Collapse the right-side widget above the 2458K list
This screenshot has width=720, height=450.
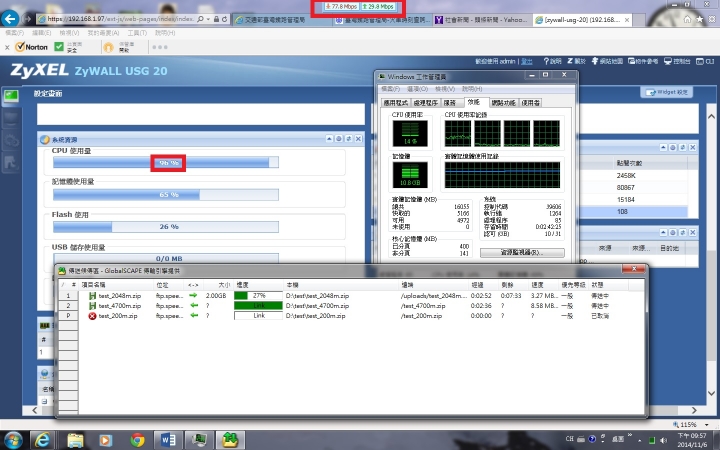click(x=663, y=147)
